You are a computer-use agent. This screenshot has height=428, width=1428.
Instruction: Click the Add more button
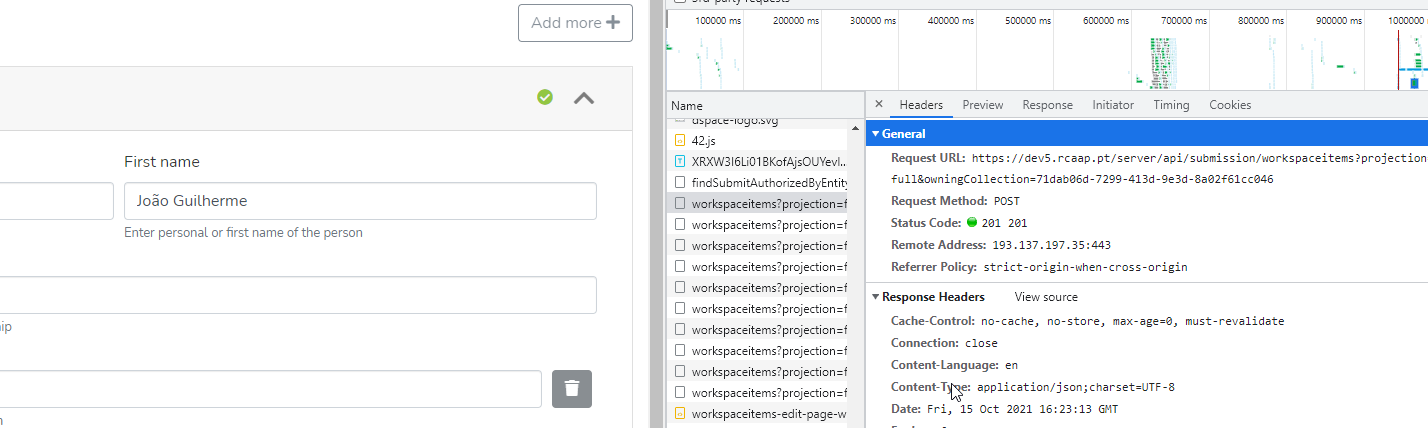click(x=575, y=22)
